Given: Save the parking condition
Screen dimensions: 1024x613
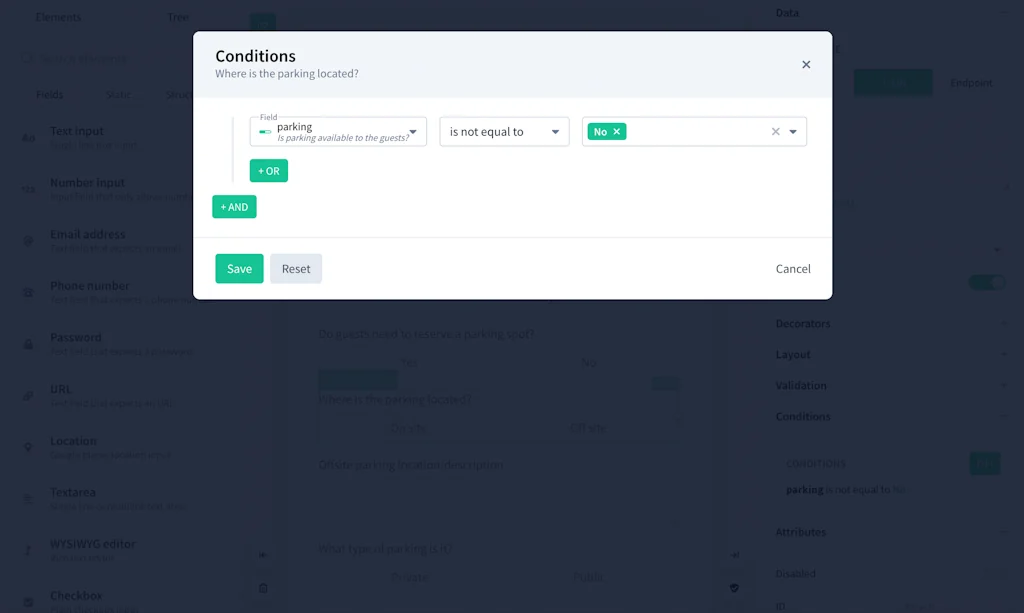Looking at the screenshot, I should tap(239, 268).
